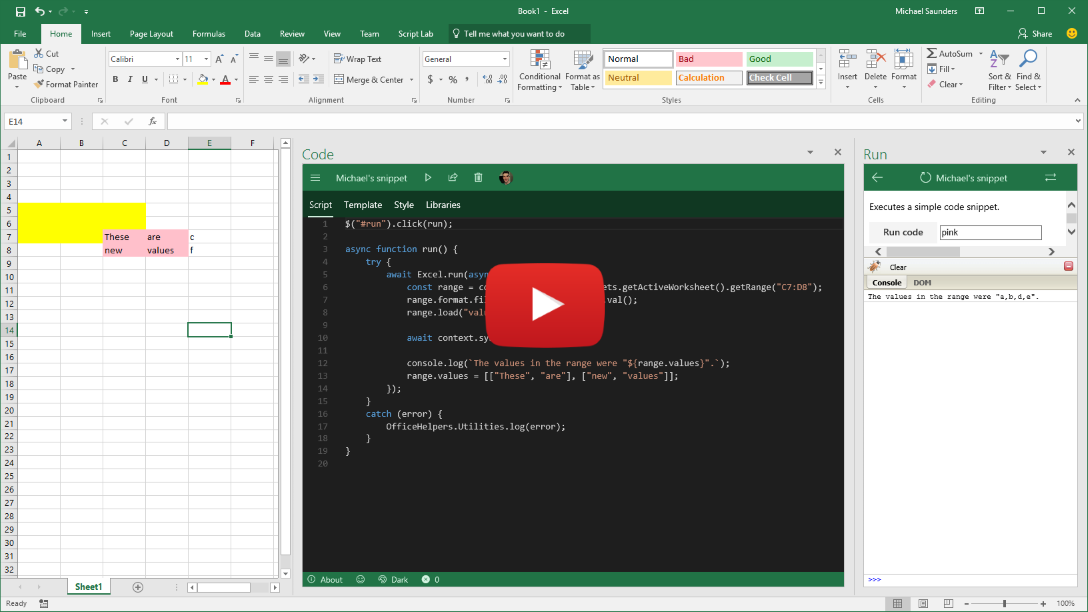
Task: Open About in the Code pane footer
Action: pyautogui.click(x=325, y=579)
